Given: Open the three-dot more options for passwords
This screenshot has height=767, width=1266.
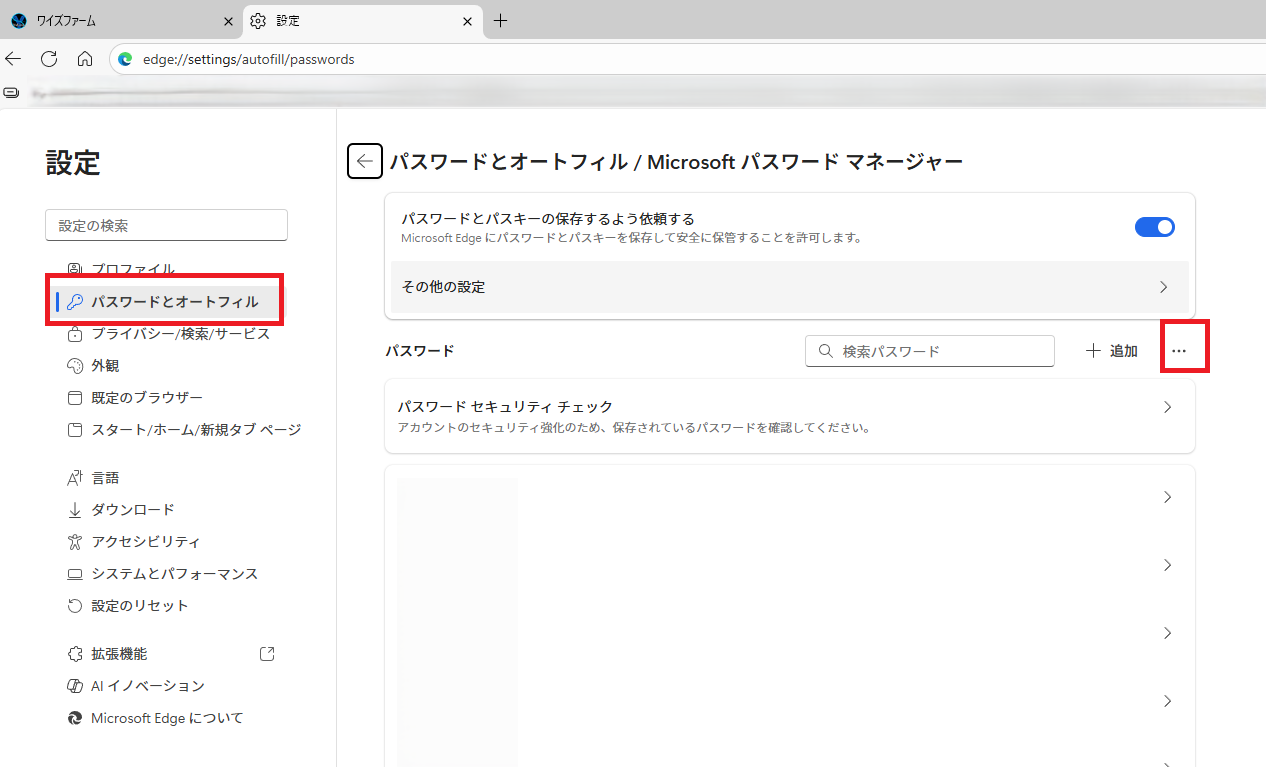Looking at the screenshot, I should pyautogui.click(x=1179, y=351).
